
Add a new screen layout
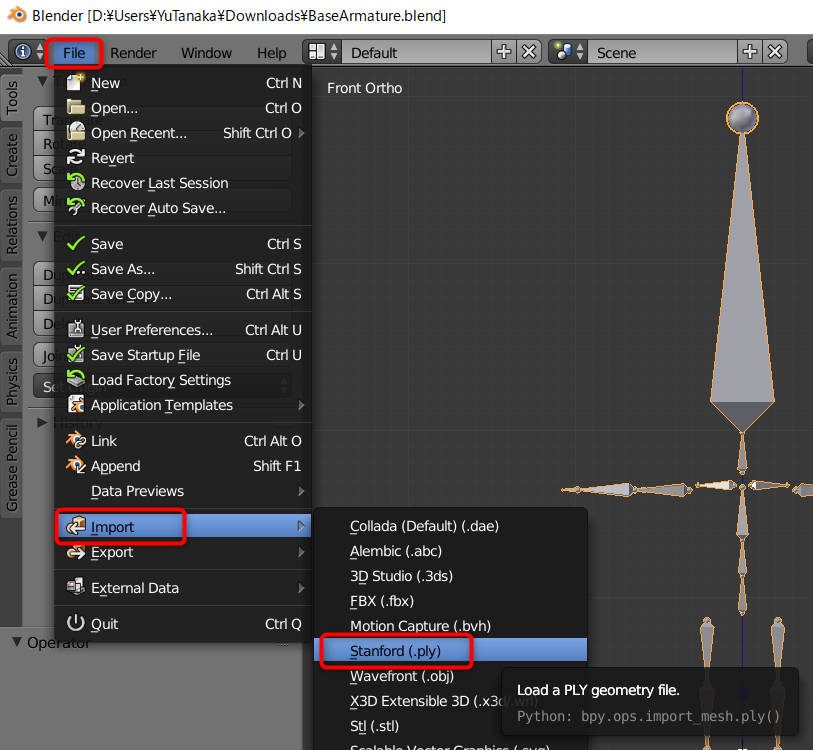click(503, 52)
